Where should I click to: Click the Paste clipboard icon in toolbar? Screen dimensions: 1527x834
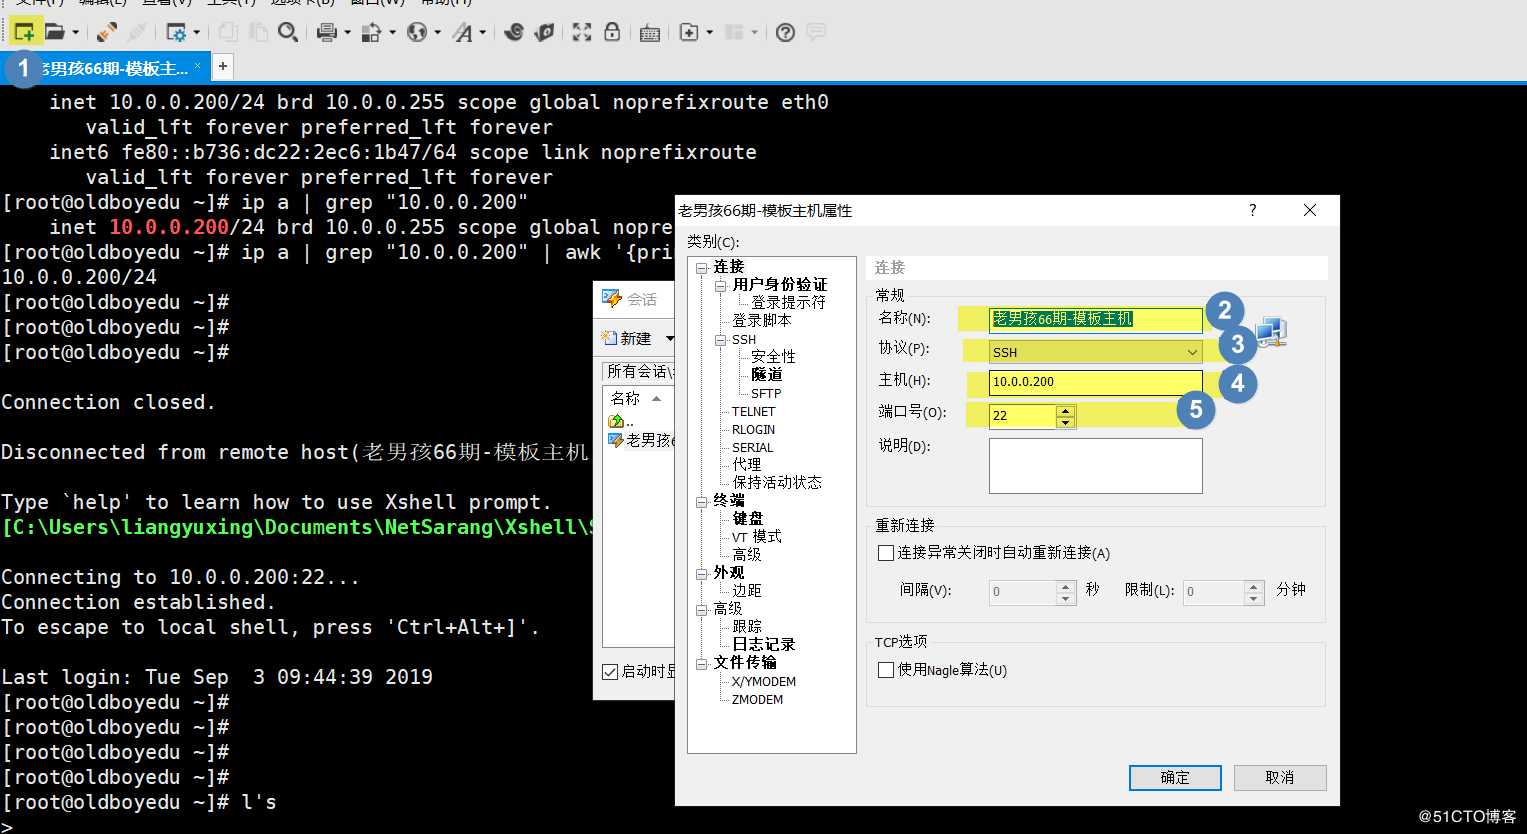coord(258,33)
